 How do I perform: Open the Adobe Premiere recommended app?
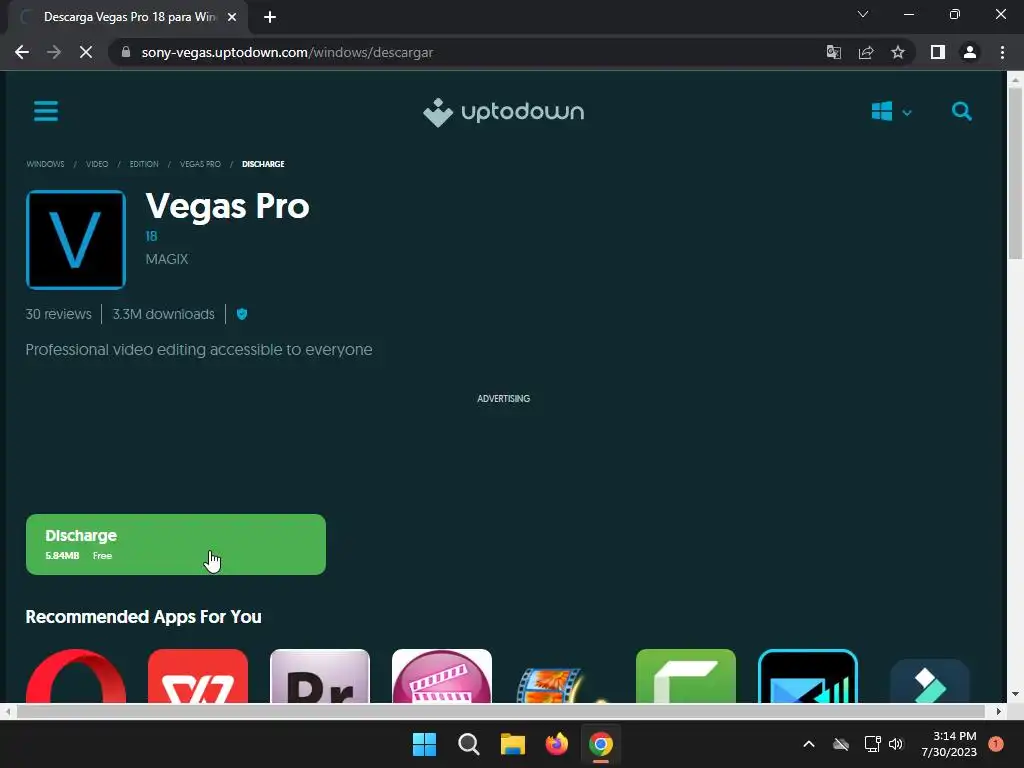tap(320, 677)
